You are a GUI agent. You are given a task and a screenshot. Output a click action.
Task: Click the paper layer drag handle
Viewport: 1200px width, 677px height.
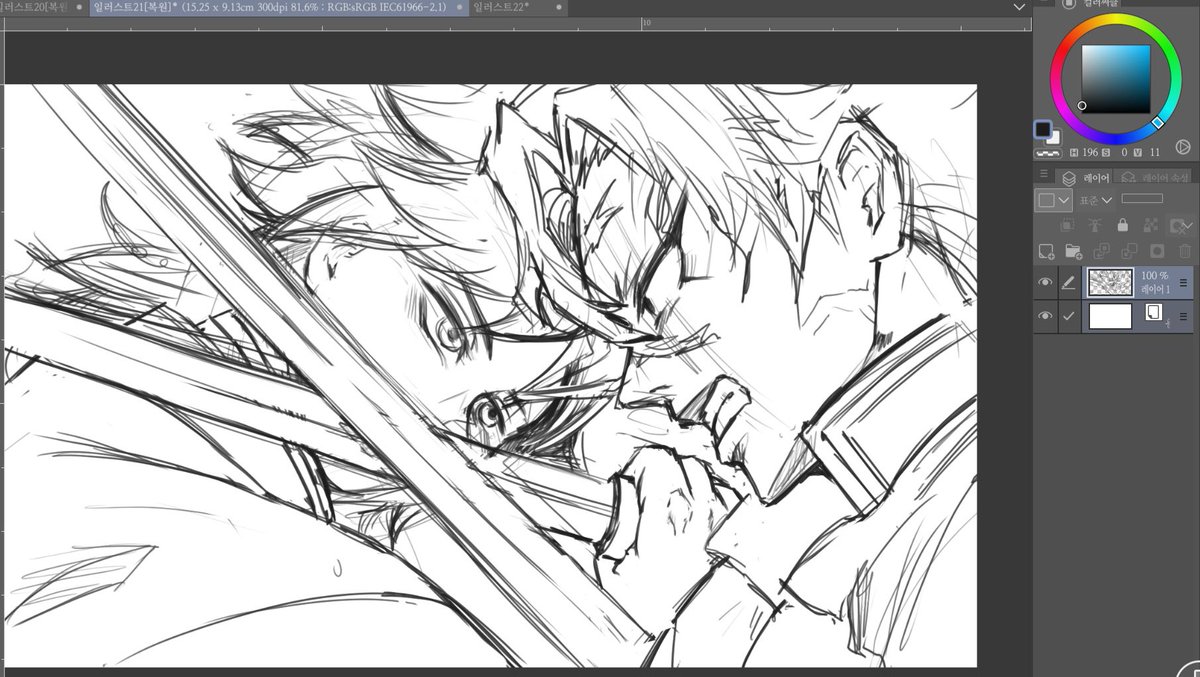pos(1184,316)
